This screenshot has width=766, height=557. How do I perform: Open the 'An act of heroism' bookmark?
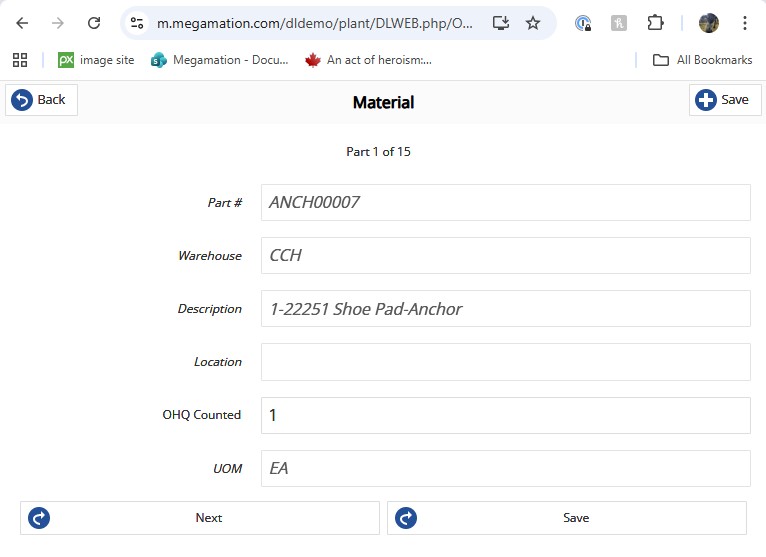pyautogui.click(x=368, y=60)
